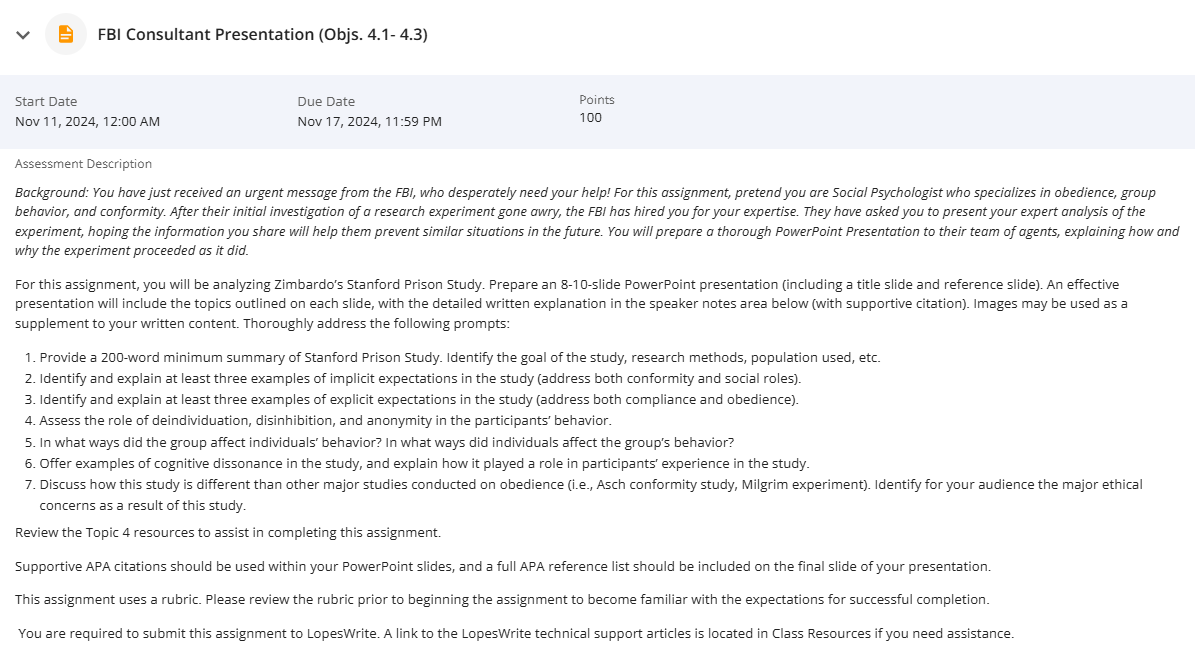Select the 100 points value
The width and height of the screenshot is (1195, 664).
pyautogui.click(x=591, y=117)
